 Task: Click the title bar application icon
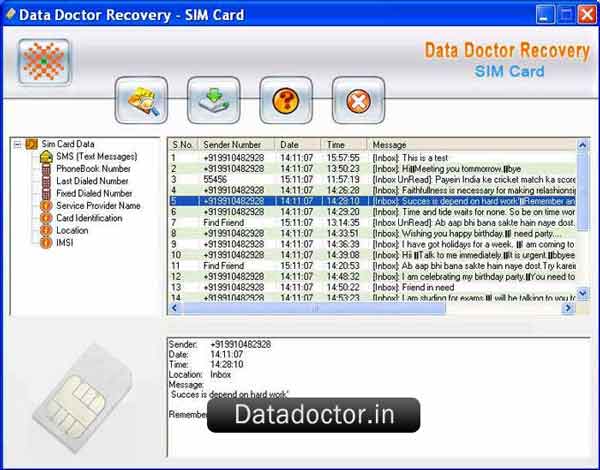pyautogui.click(x=11, y=15)
